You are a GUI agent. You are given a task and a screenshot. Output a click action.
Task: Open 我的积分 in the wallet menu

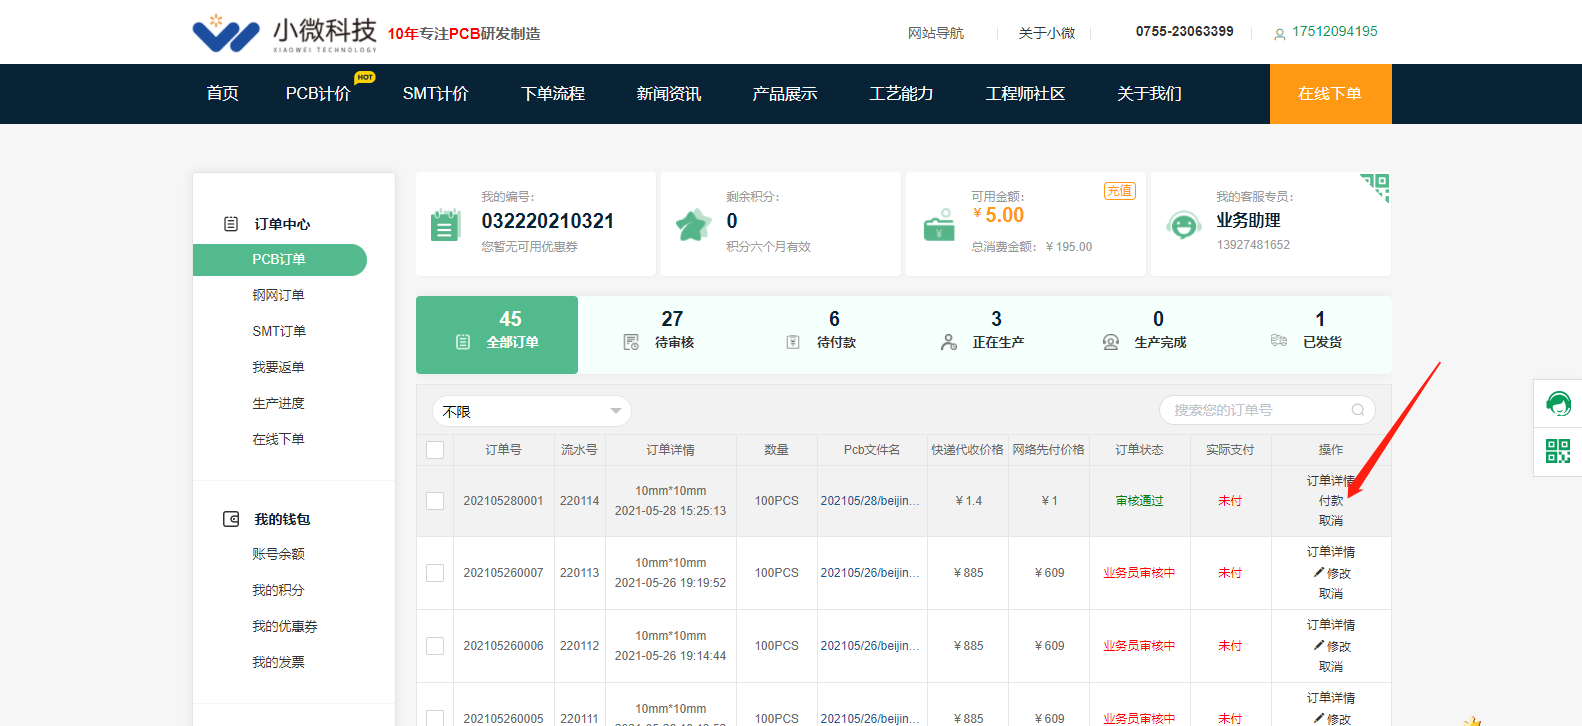[x=278, y=591]
